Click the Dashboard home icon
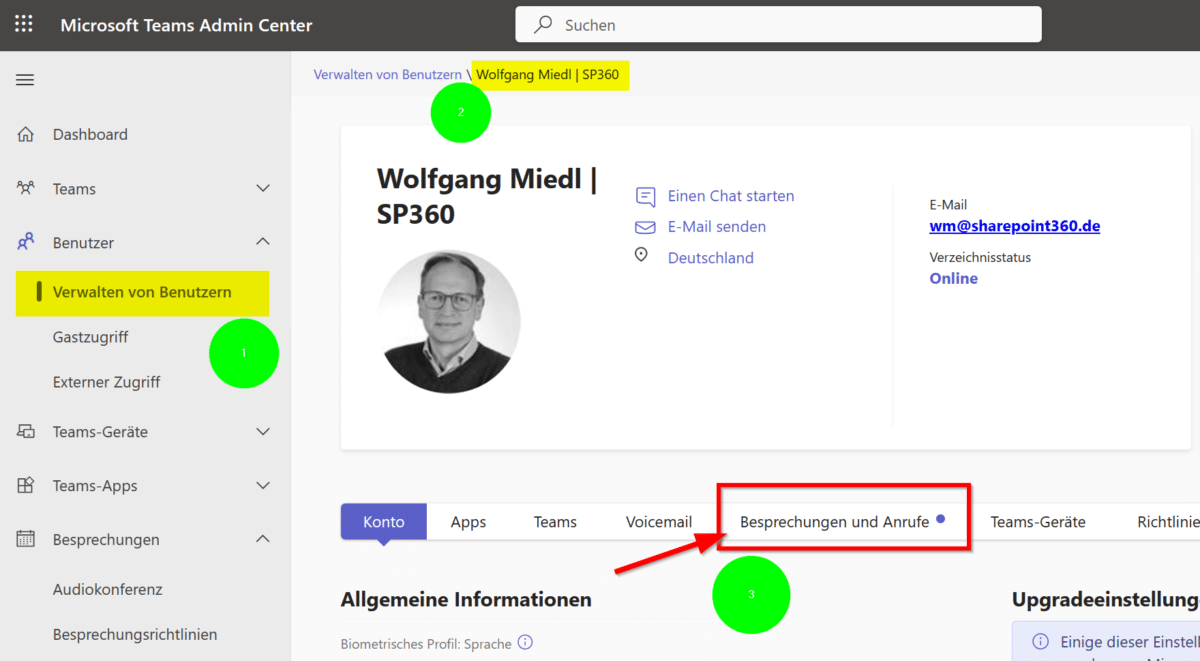 coord(26,134)
